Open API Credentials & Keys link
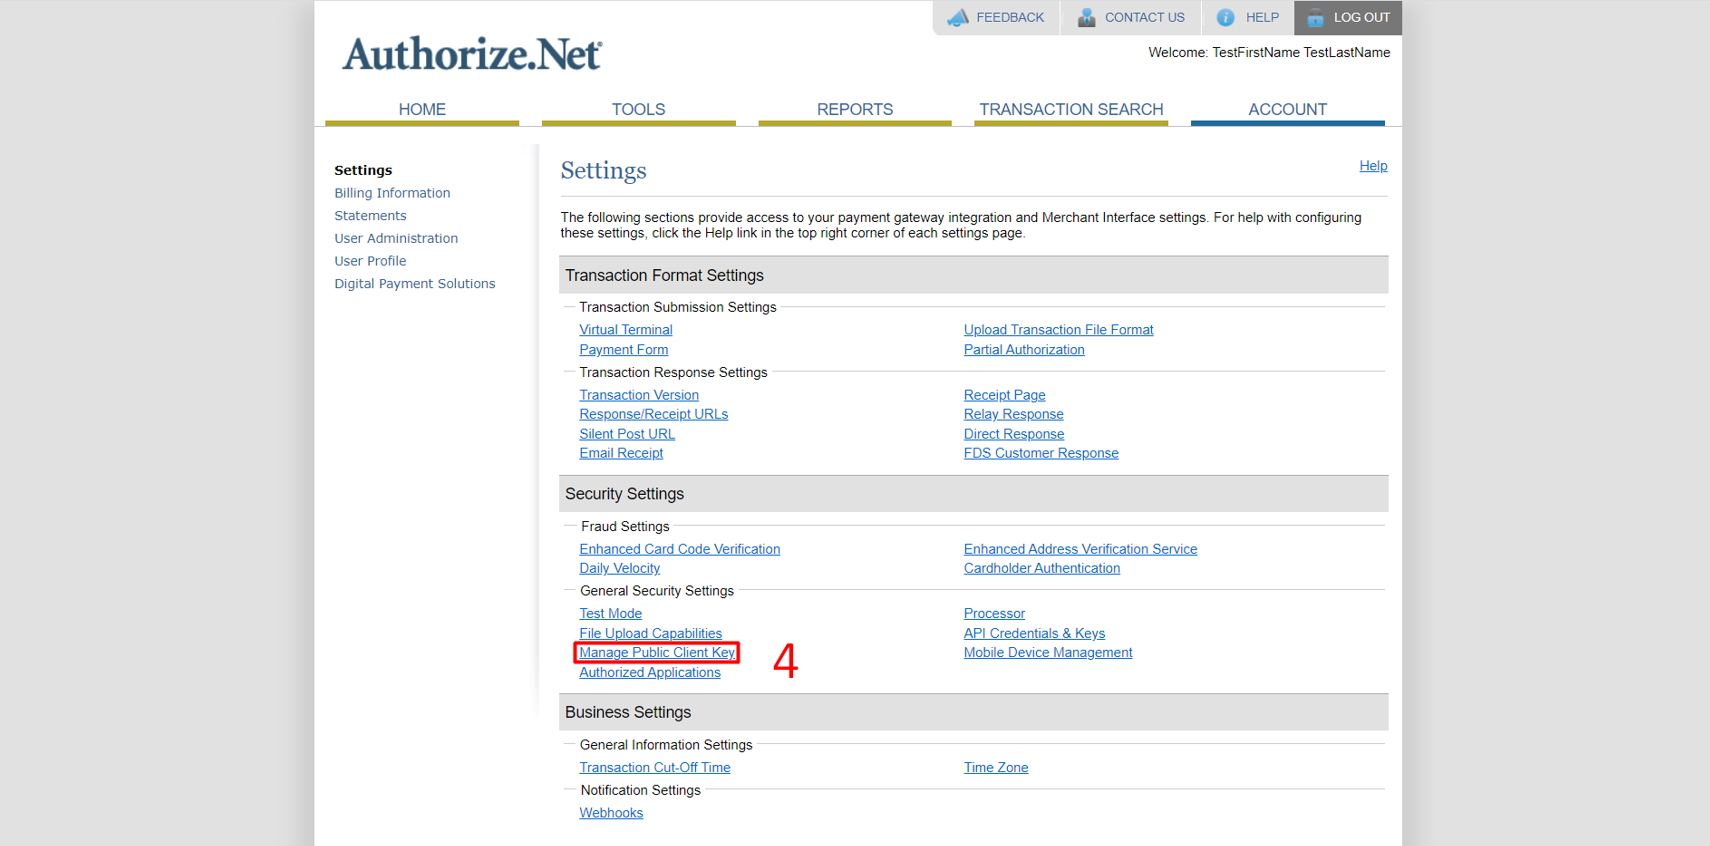The image size is (1710, 846). (1034, 633)
